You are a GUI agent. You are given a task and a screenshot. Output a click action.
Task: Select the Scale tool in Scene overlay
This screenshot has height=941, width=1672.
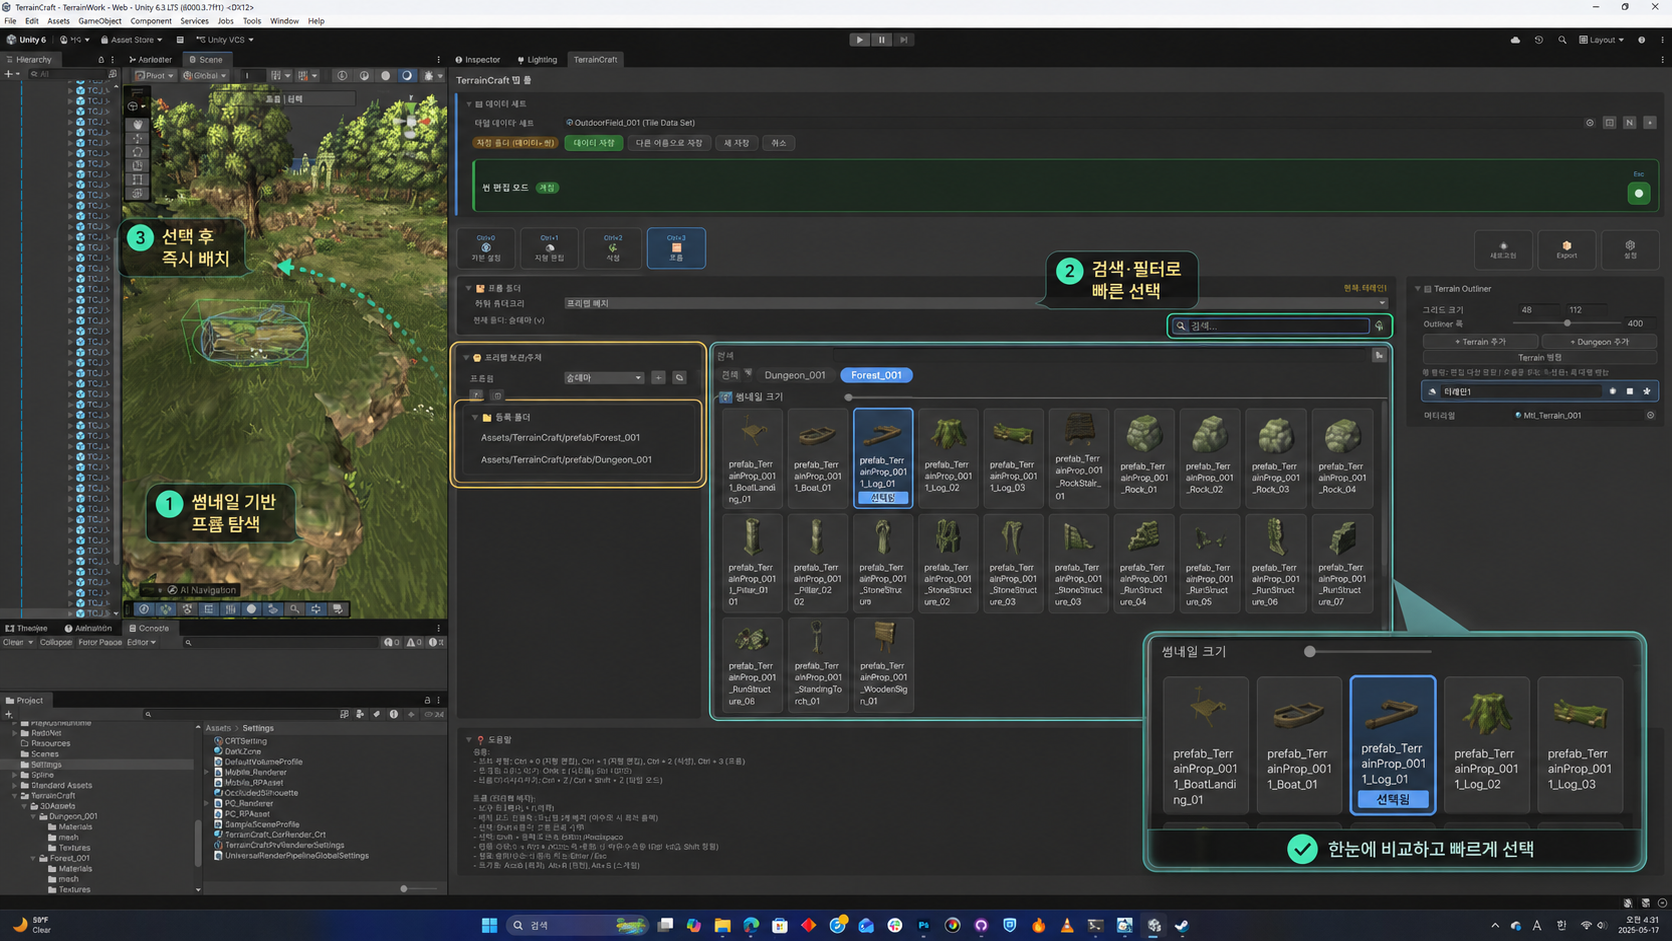coord(137,167)
